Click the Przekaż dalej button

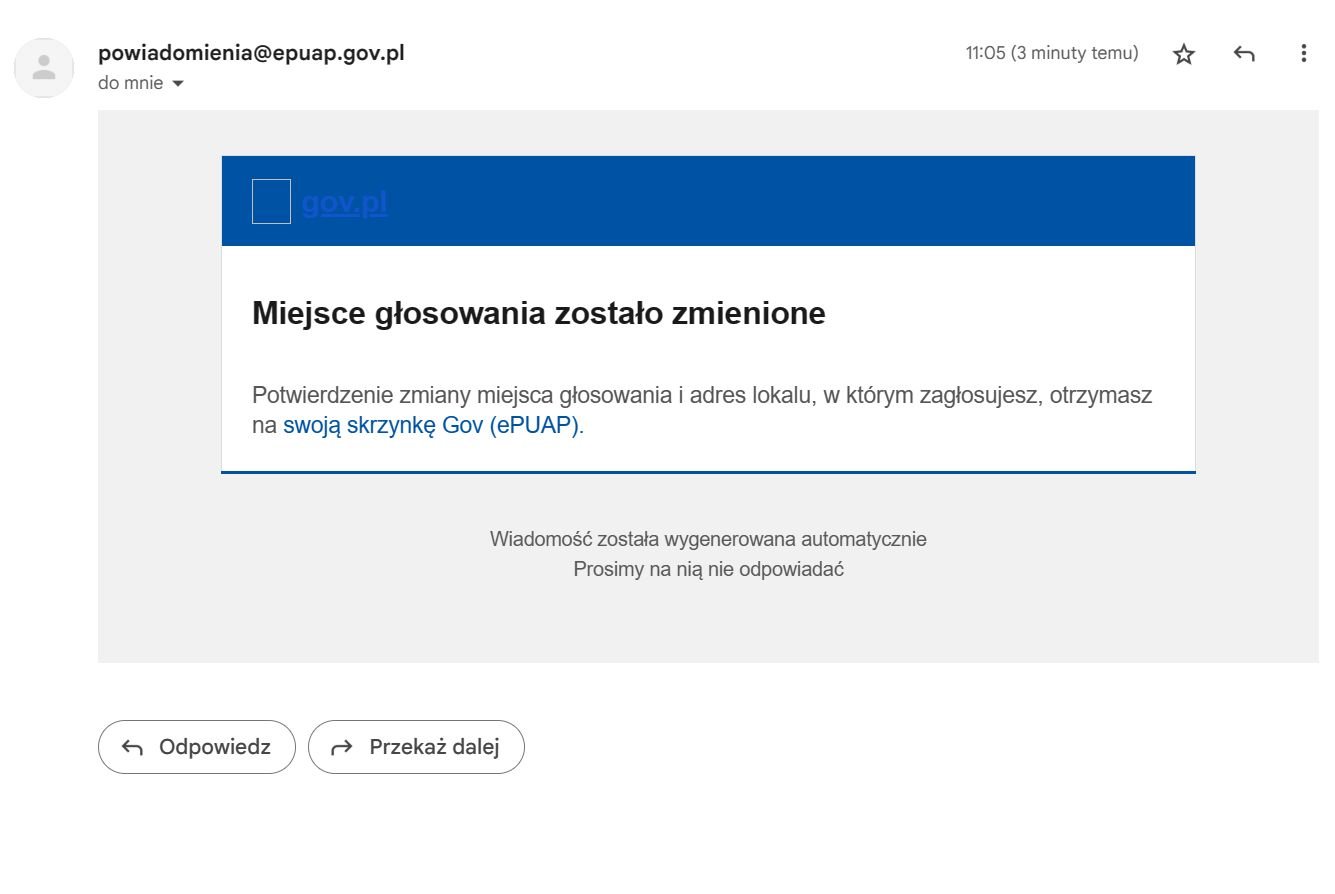(416, 747)
